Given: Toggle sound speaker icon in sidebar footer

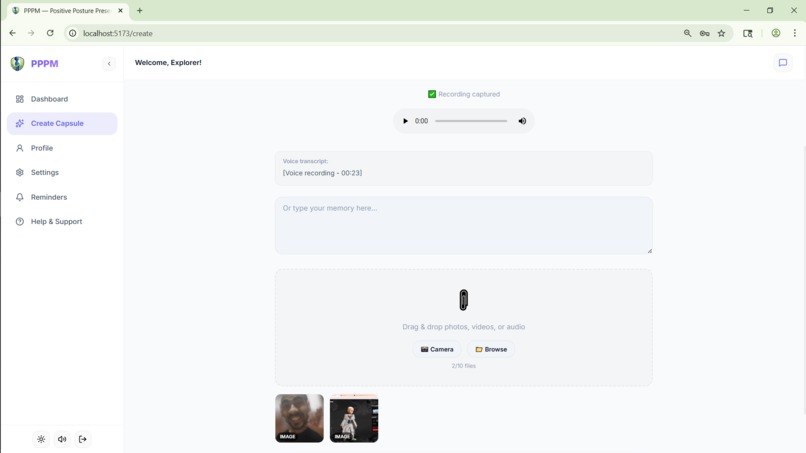Looking at the screenshot, I should [62, 439].
